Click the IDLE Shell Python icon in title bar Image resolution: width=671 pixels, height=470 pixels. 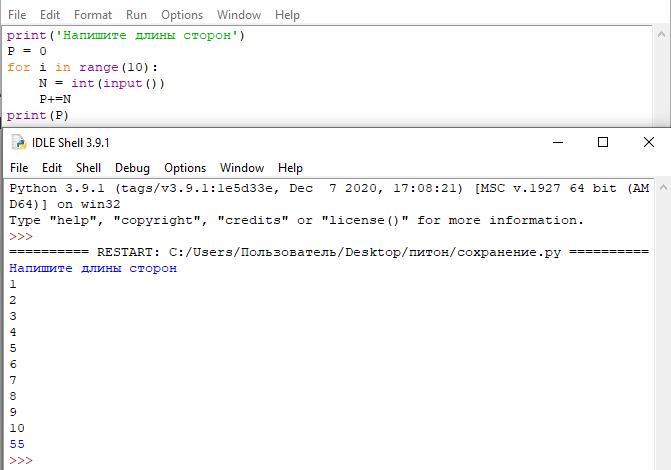(x=19, y=143)
